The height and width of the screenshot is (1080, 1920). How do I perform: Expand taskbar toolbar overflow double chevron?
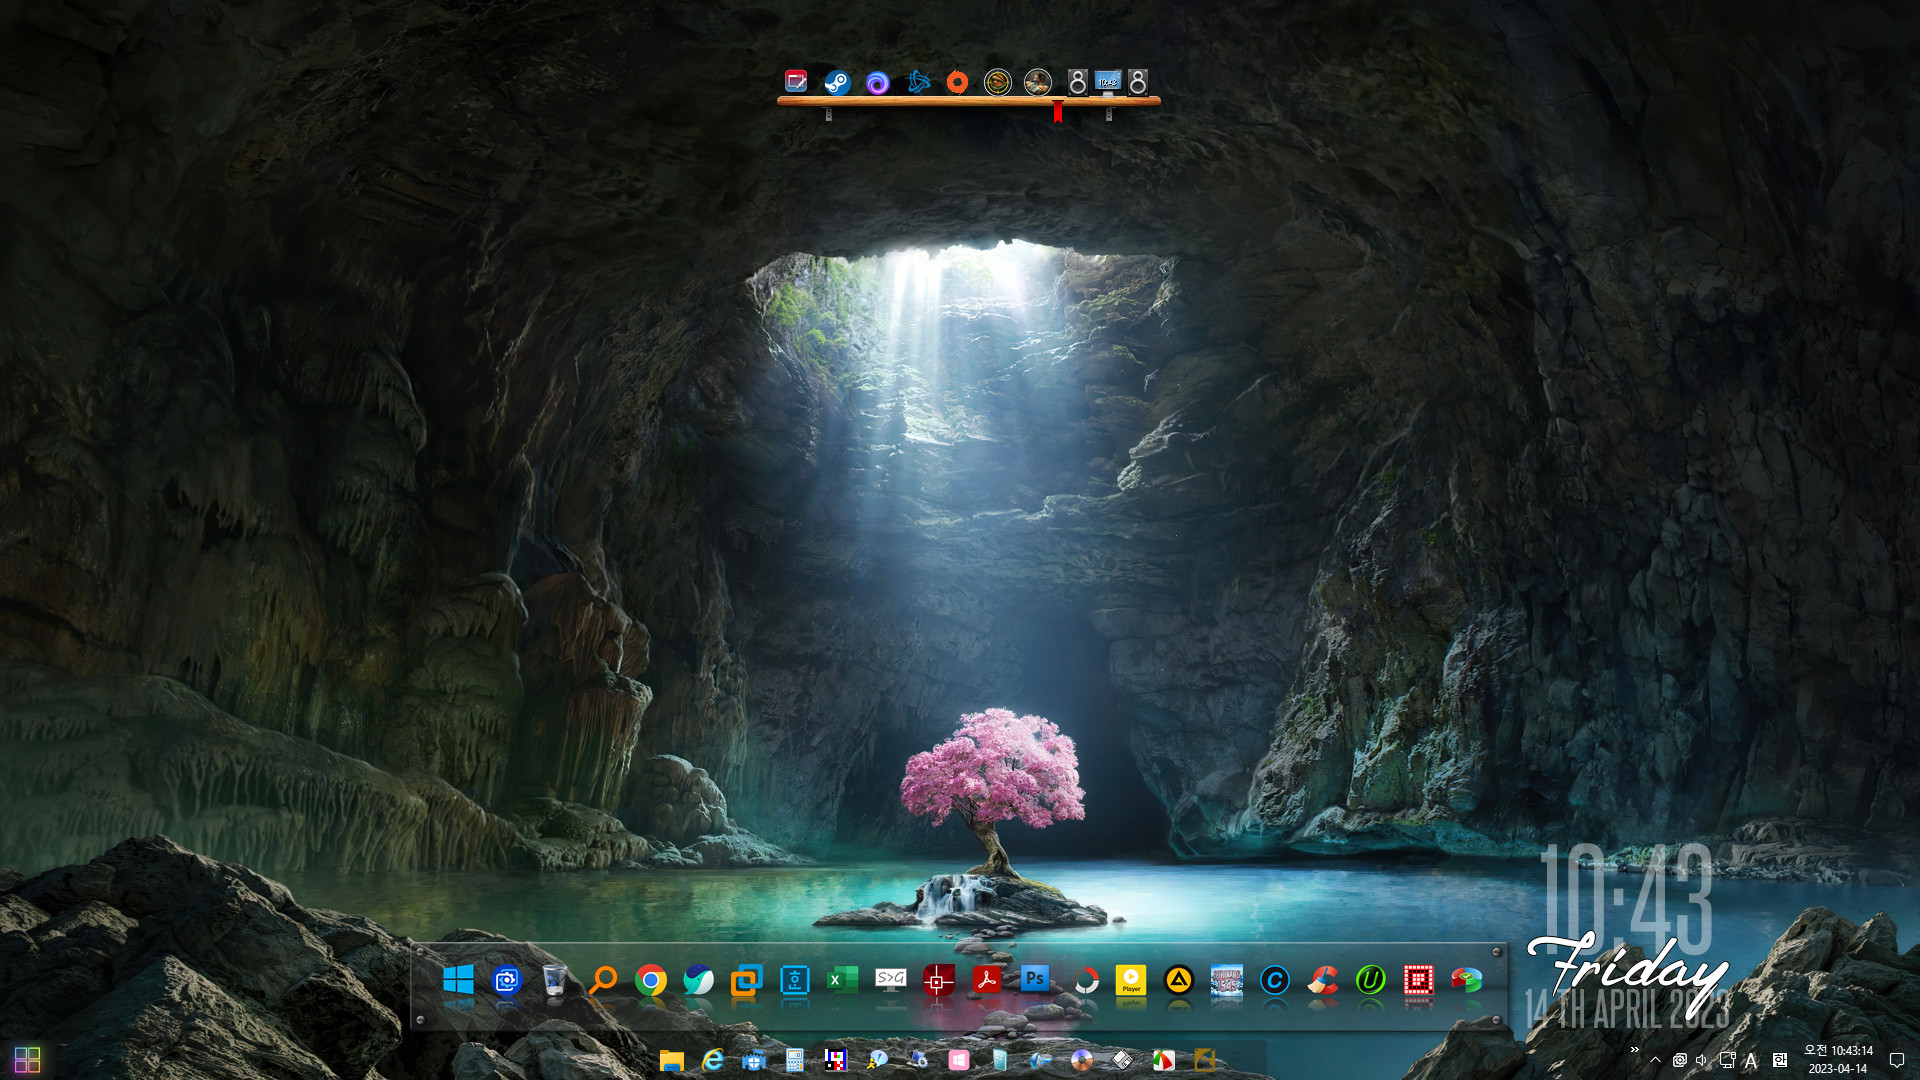coord(1634,1050)
